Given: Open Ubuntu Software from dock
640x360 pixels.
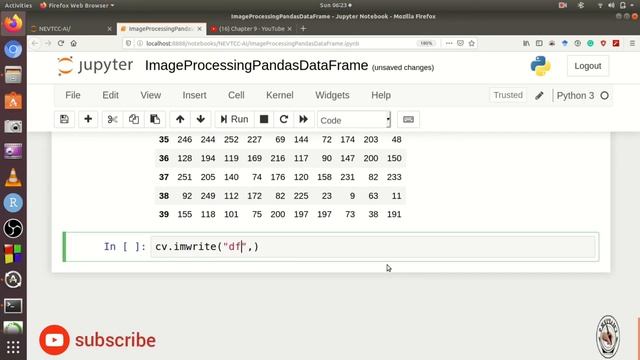Looking at the screenshot, I should (x=13, y=101).
